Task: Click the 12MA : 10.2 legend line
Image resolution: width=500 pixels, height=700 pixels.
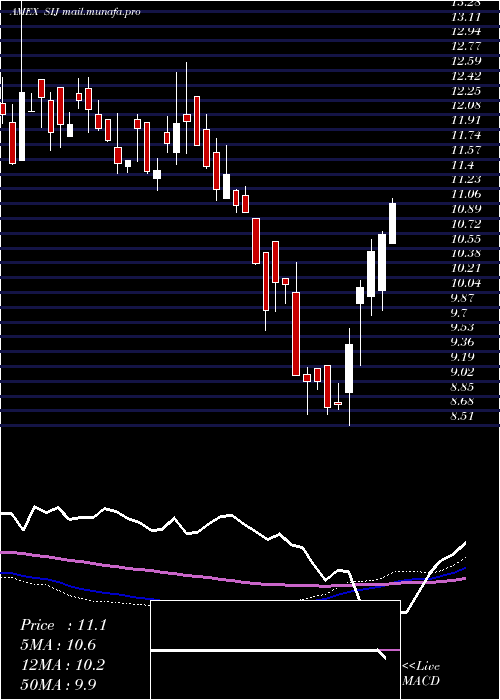Action: click(x=63, y=665)
